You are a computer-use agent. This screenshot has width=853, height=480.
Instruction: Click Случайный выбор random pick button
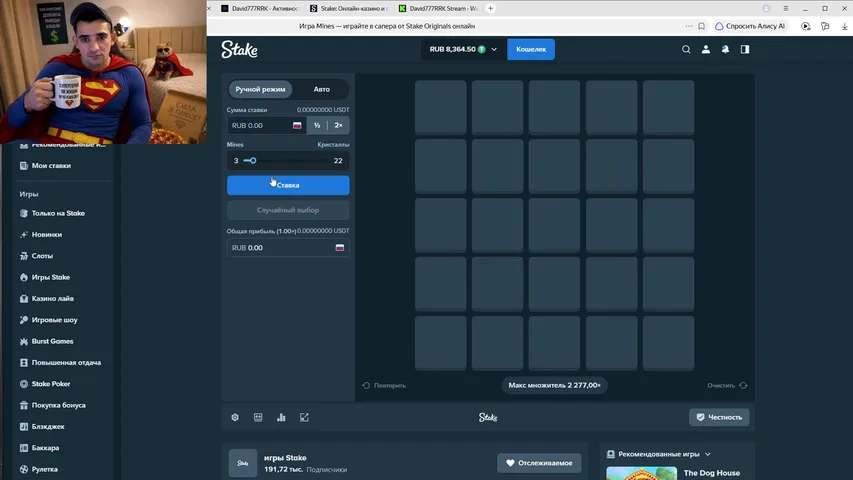288,210
